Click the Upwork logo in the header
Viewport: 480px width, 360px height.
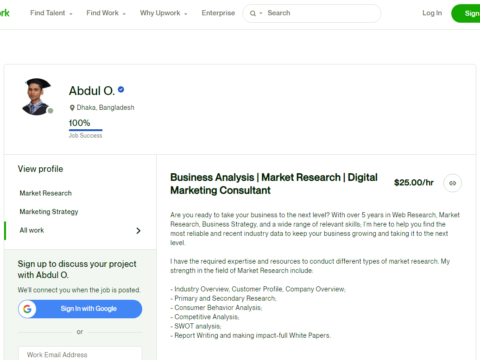pos(4,13)
